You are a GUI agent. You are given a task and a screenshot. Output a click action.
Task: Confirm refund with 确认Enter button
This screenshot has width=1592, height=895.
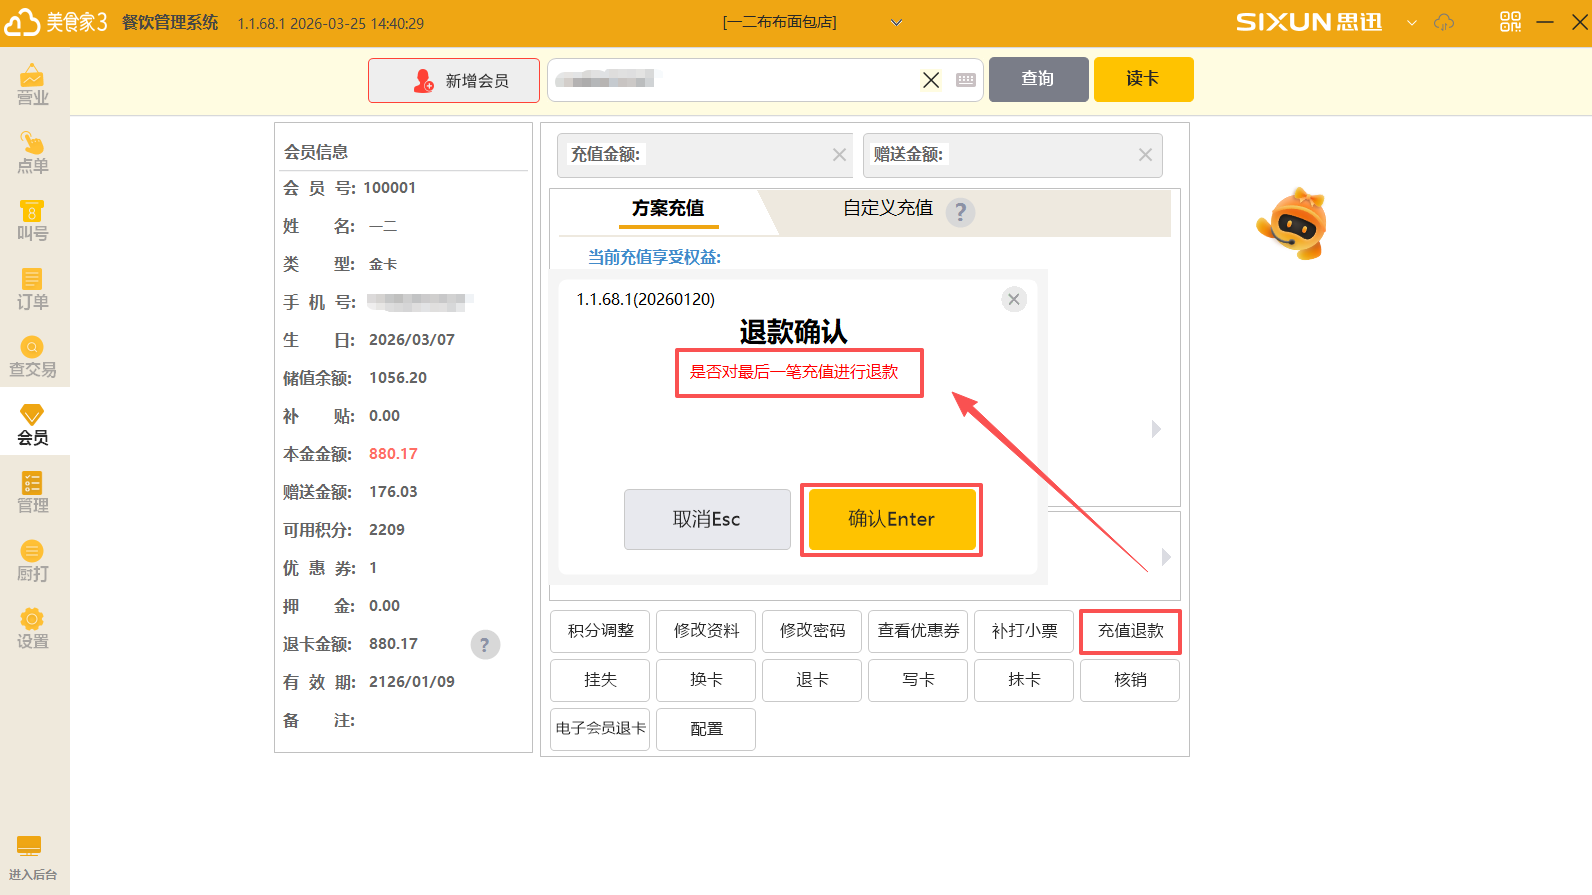tap(891, 519)
